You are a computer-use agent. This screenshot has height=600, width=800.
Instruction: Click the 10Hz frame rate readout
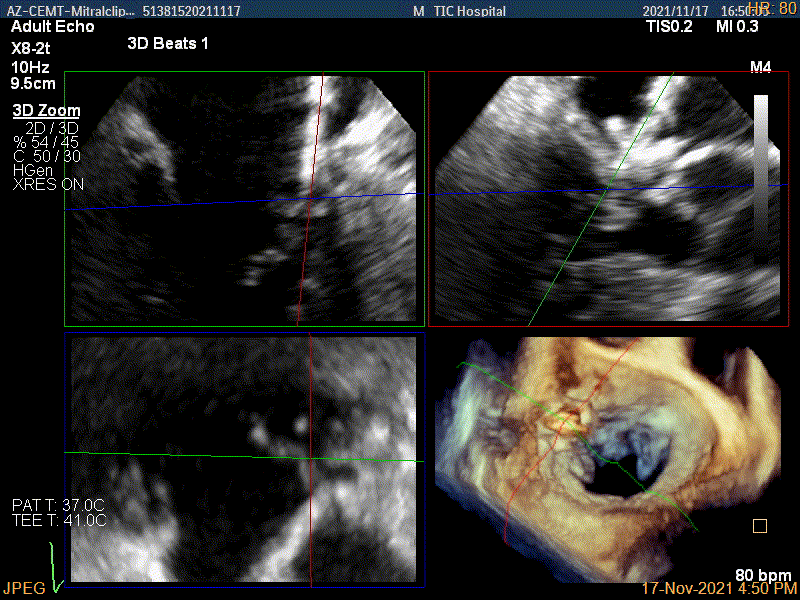pos(28,67)
